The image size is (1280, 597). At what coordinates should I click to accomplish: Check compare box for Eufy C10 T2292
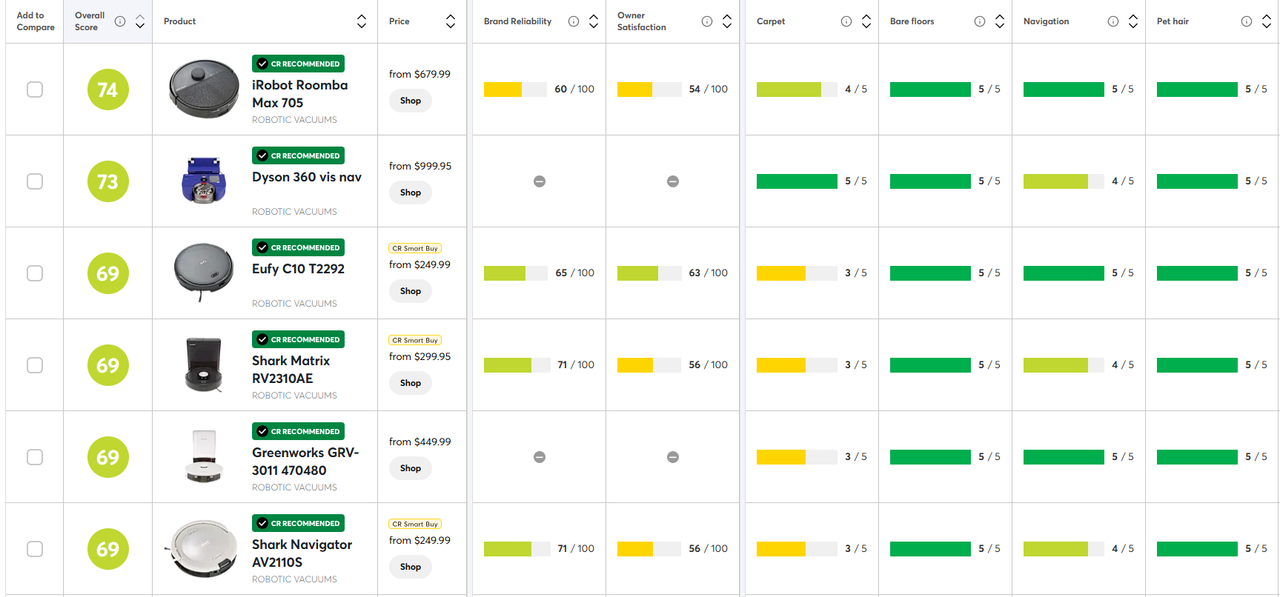coord(35,273)
